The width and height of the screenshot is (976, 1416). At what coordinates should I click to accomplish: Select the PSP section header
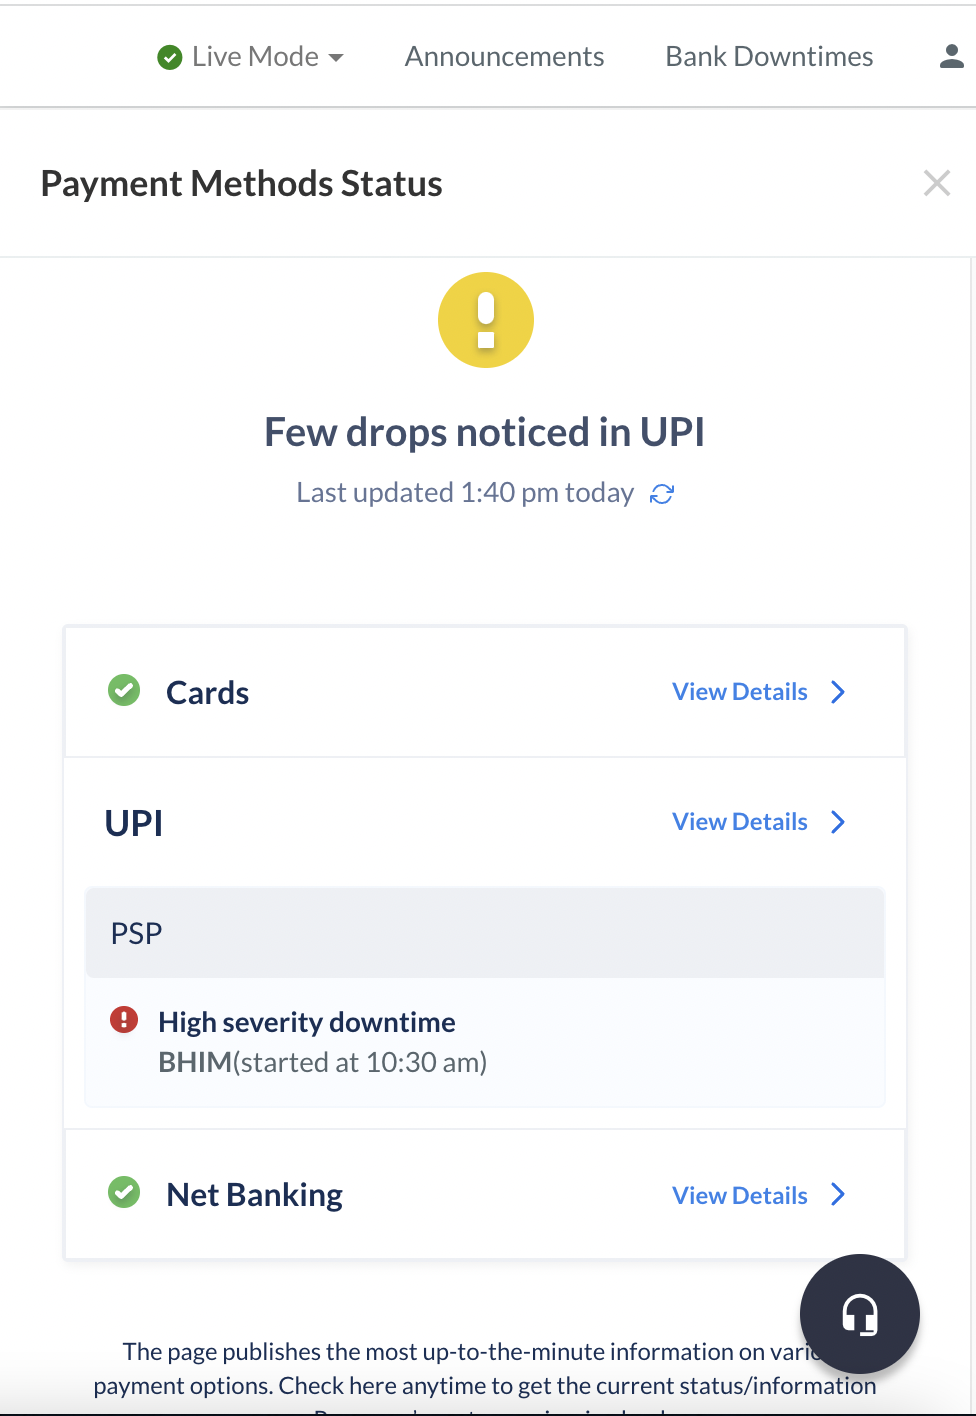coord(485,933)
